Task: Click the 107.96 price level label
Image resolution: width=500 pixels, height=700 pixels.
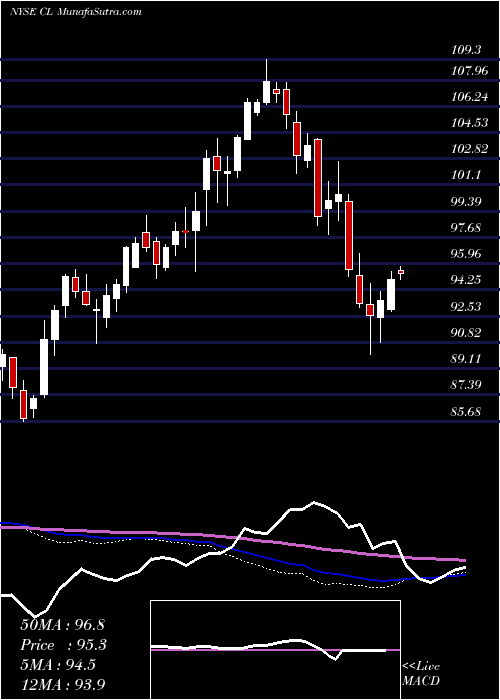Action: click(x=470, y=71)
